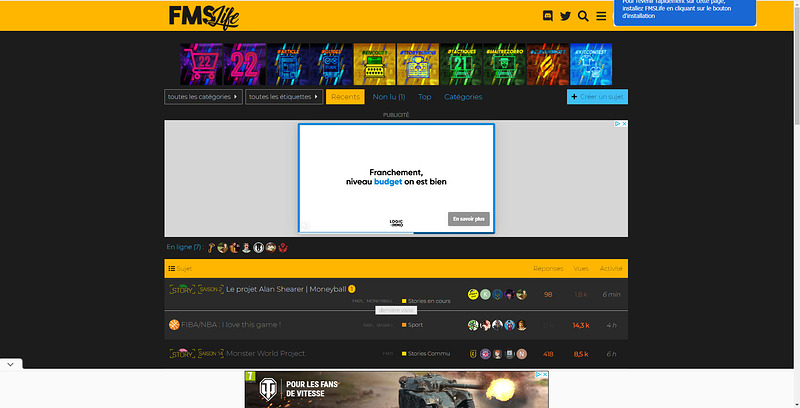
Task: Open the #STORYBUSIDIS trophy banner tile
Action: [x=418, y=64]
